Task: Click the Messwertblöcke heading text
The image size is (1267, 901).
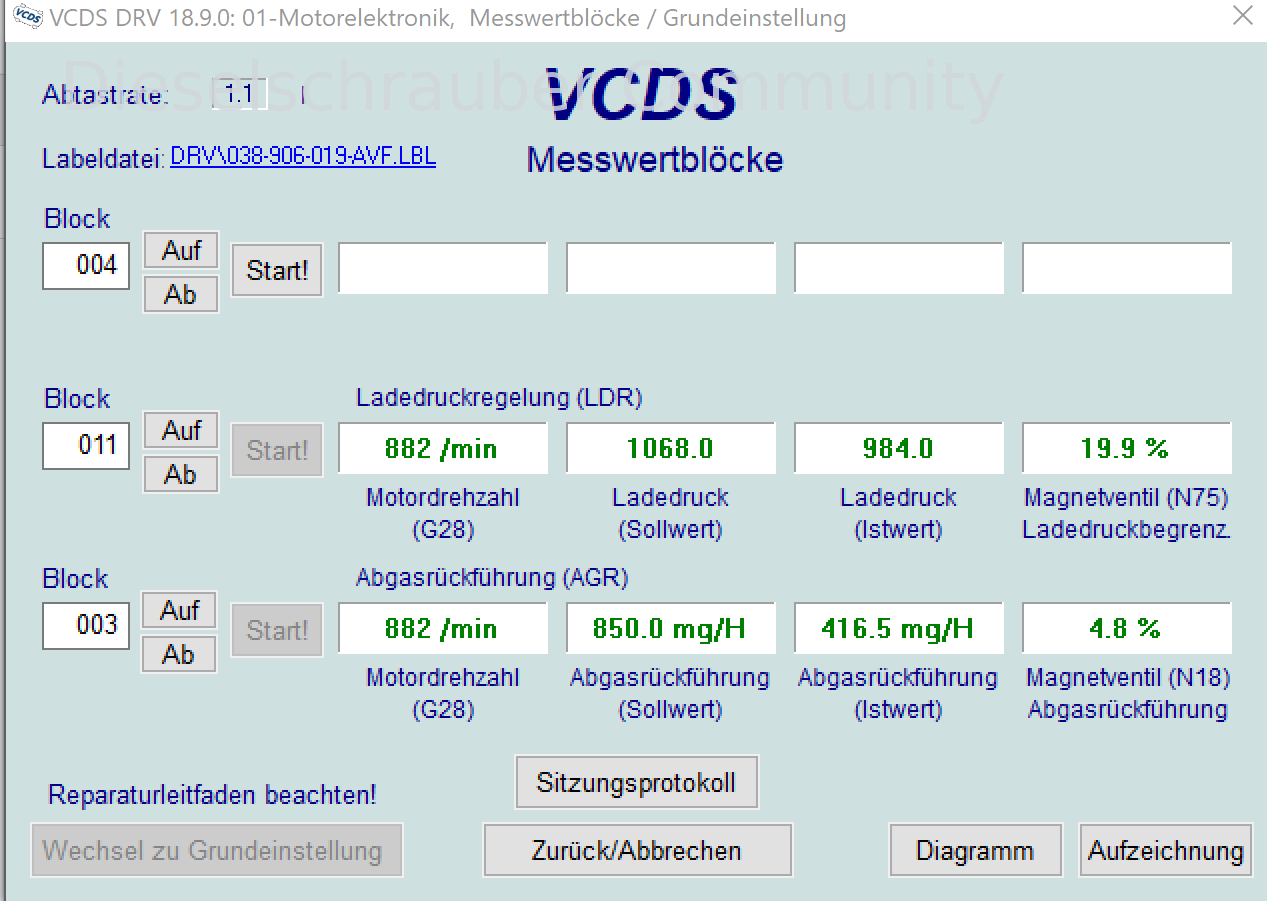Action: pyautogui.click(x=655, y=160)
